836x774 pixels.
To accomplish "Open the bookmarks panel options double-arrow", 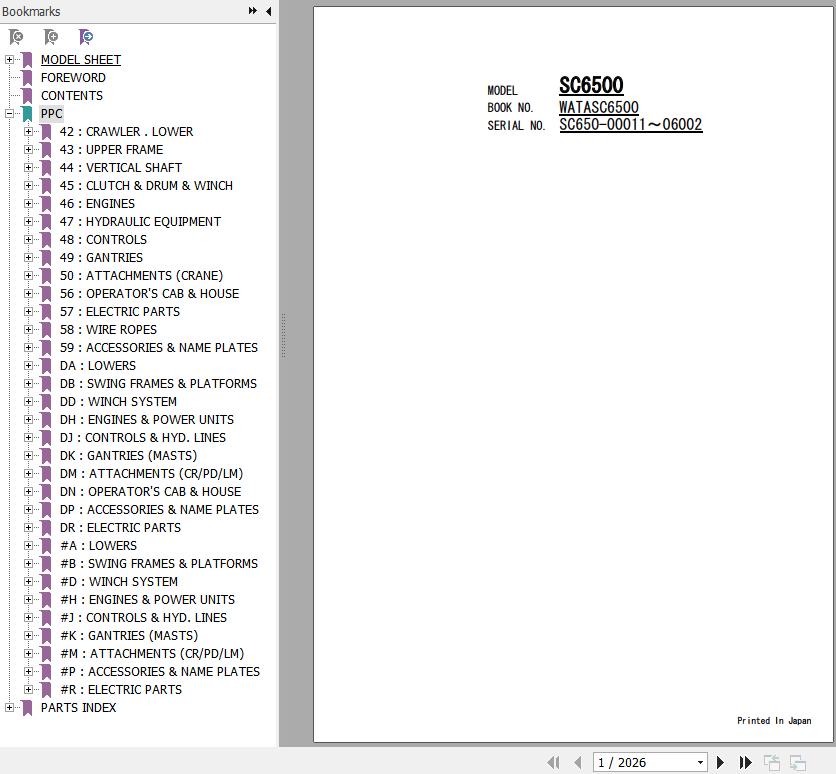I will pyautogui.click(x=253, y=11).
